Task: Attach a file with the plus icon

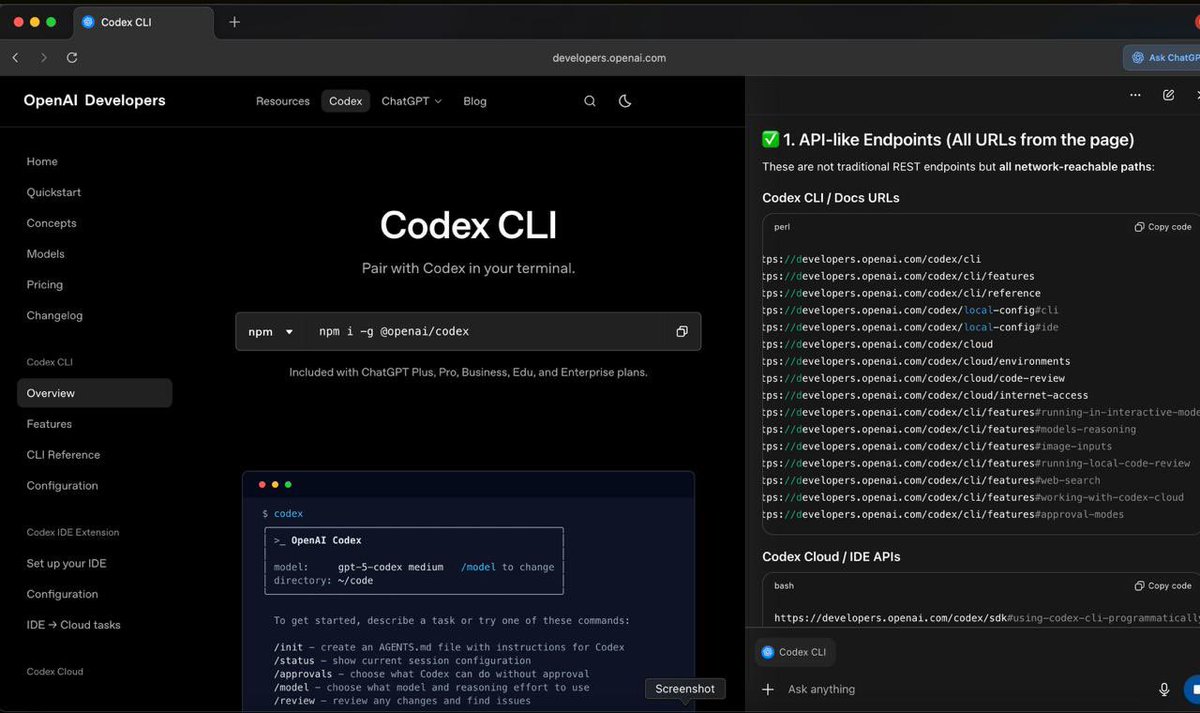Action: point(768,689)
